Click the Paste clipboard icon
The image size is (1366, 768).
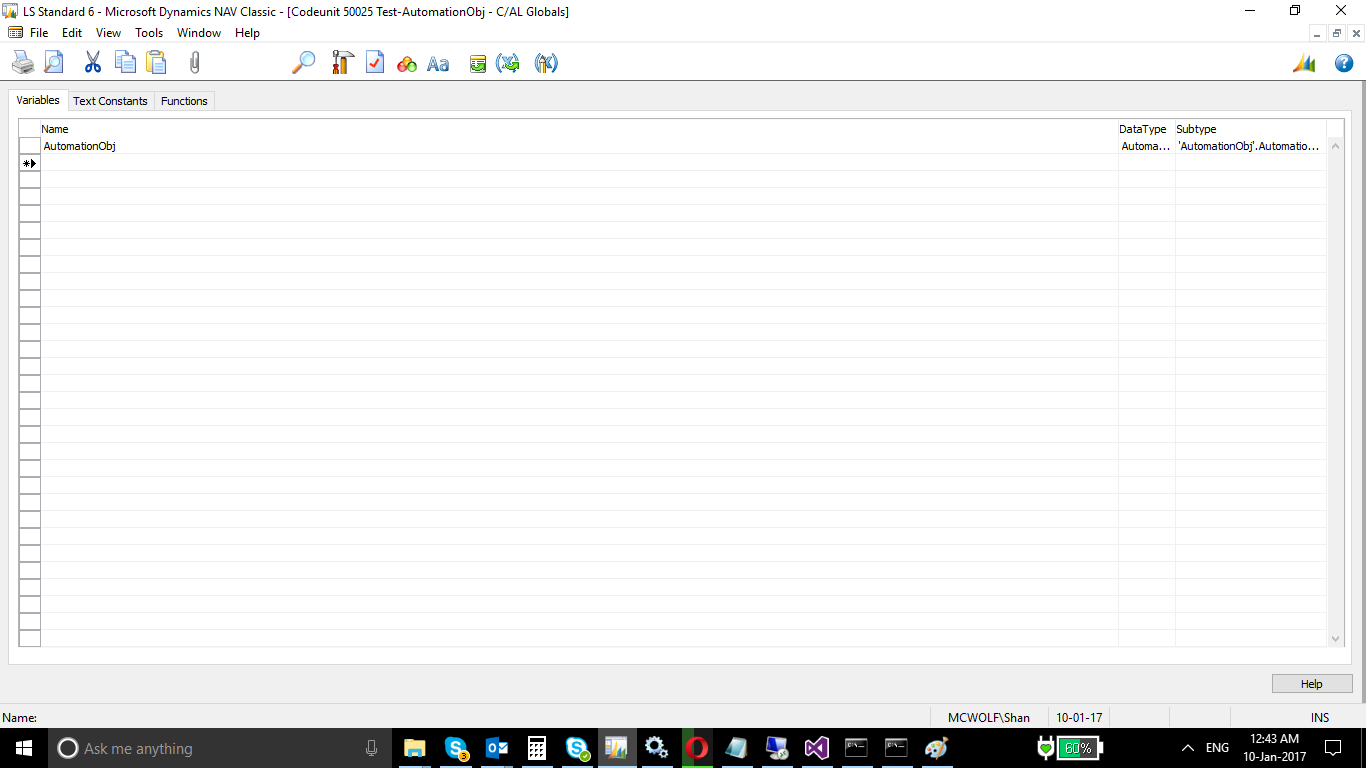[x=156, y=63]
